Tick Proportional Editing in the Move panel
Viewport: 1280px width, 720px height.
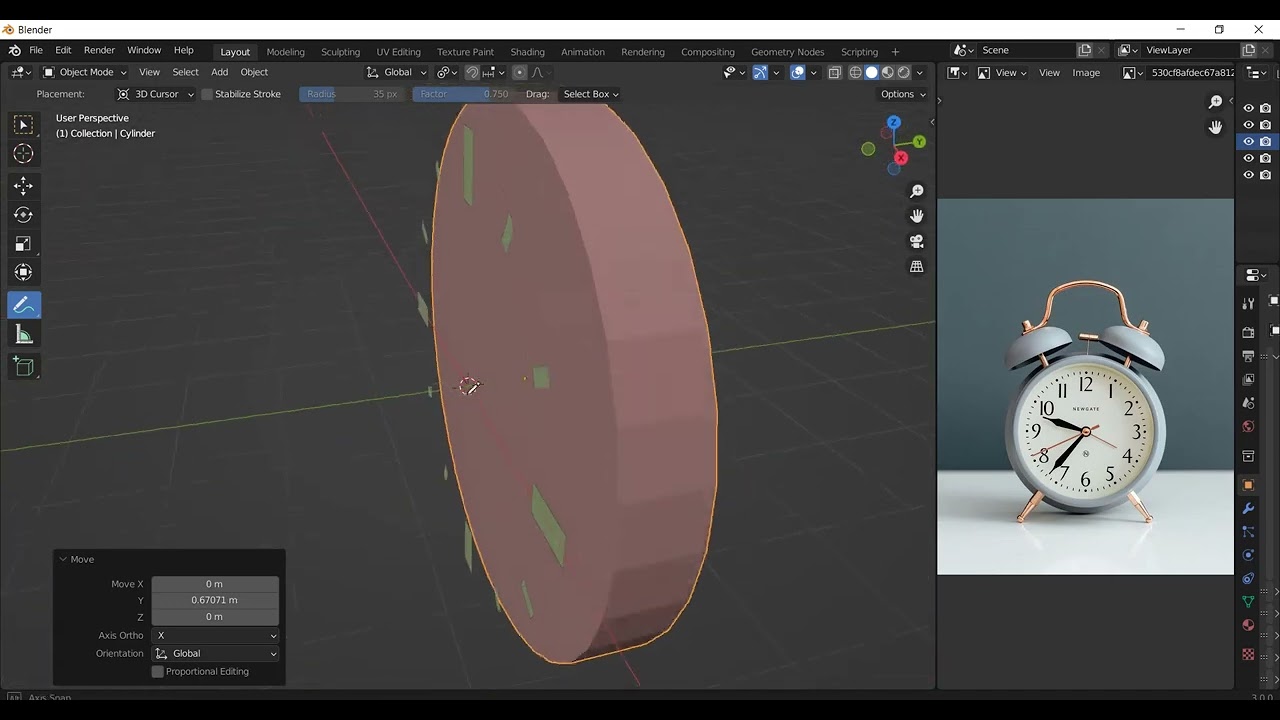(x=157, y=672)
